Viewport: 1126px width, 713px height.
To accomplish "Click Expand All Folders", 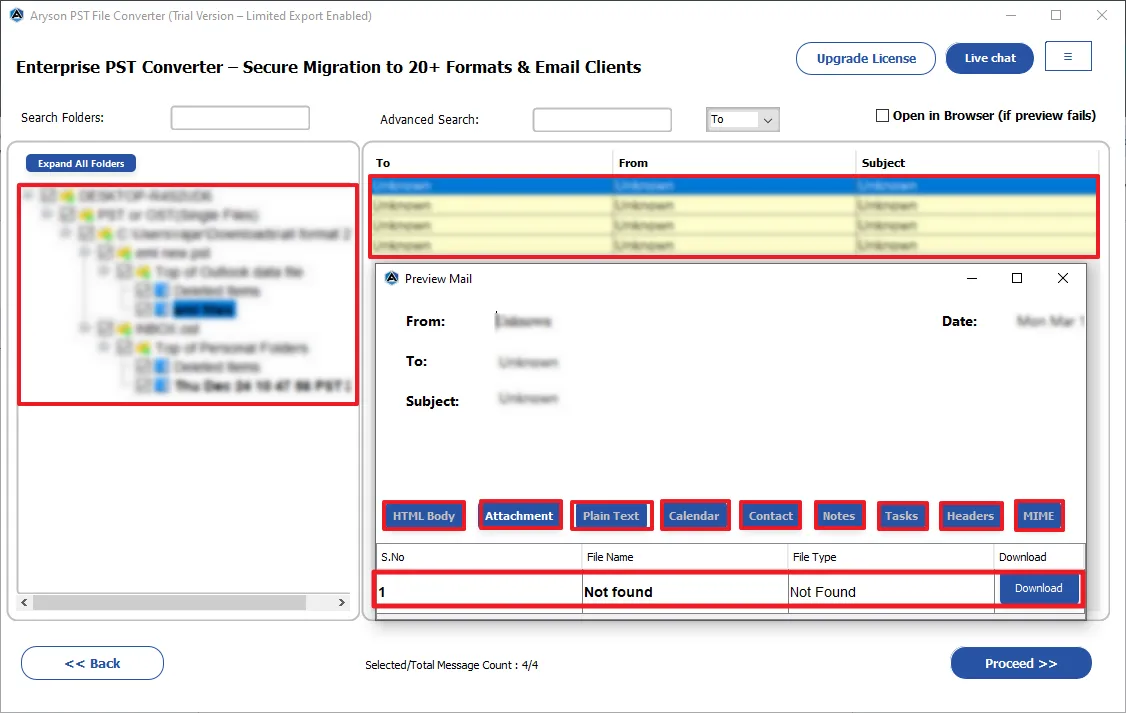I will (x=81, y=164).
